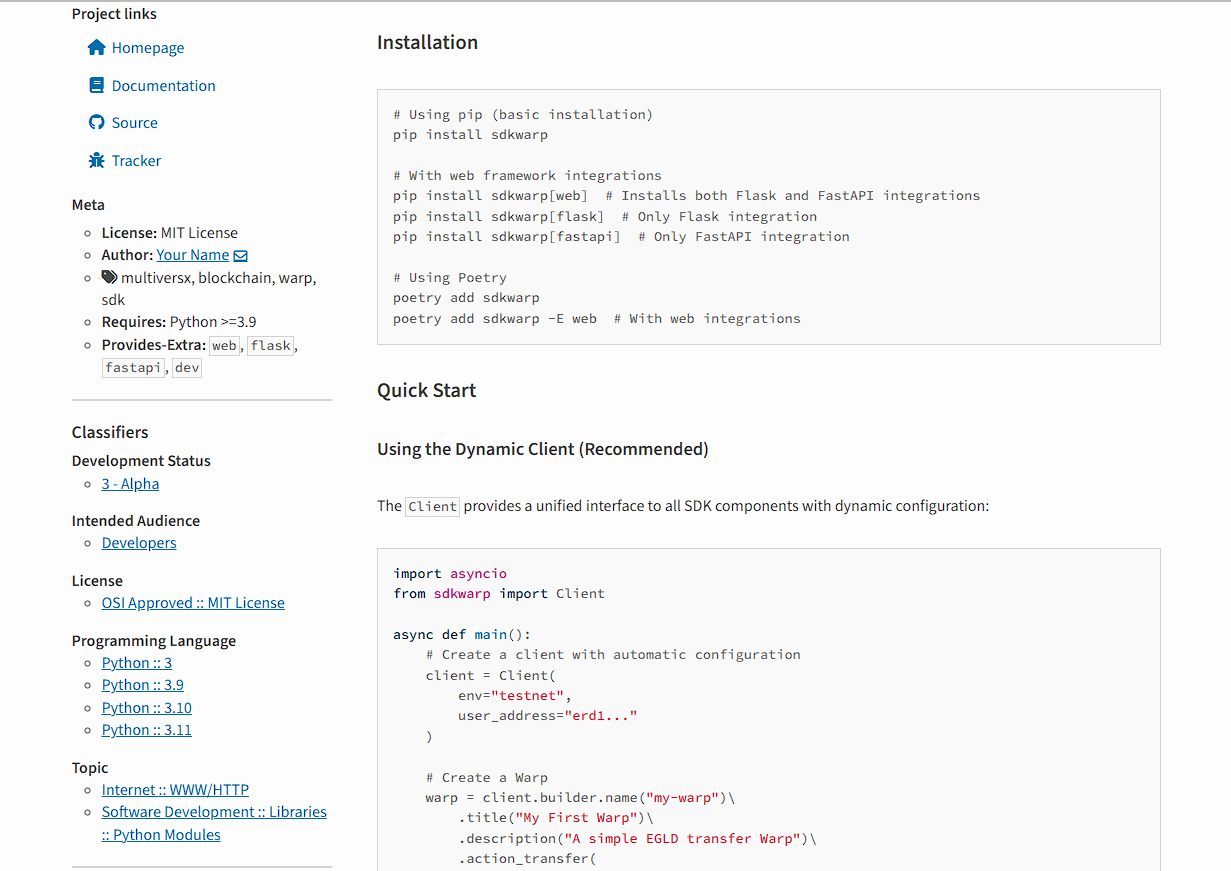The height and width of the screenshot is (871, 1231).
Task: Click the user_address="erd1..." line
Action: [547, 716]
